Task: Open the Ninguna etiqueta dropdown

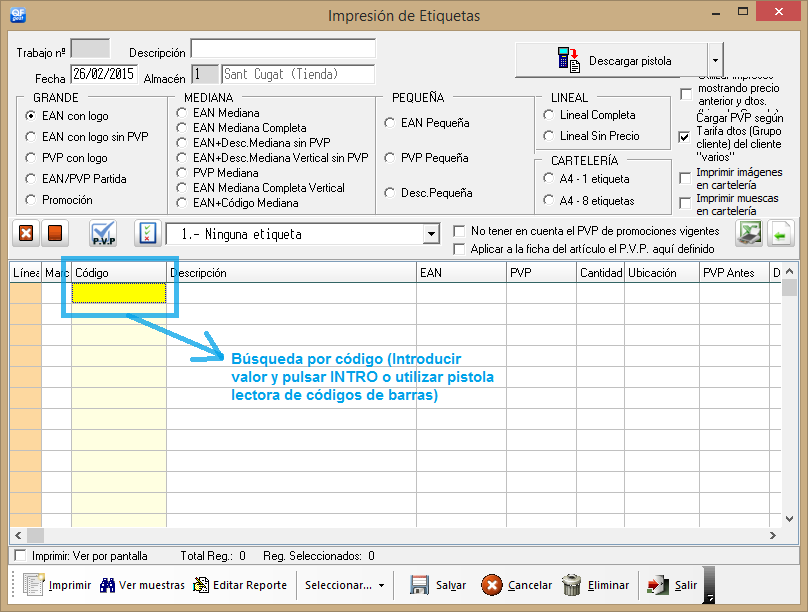Action: click(431, 234)
